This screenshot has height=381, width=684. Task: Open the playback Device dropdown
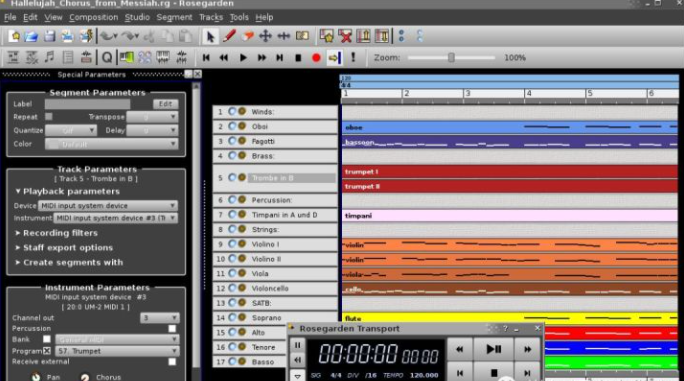(107, 206)
